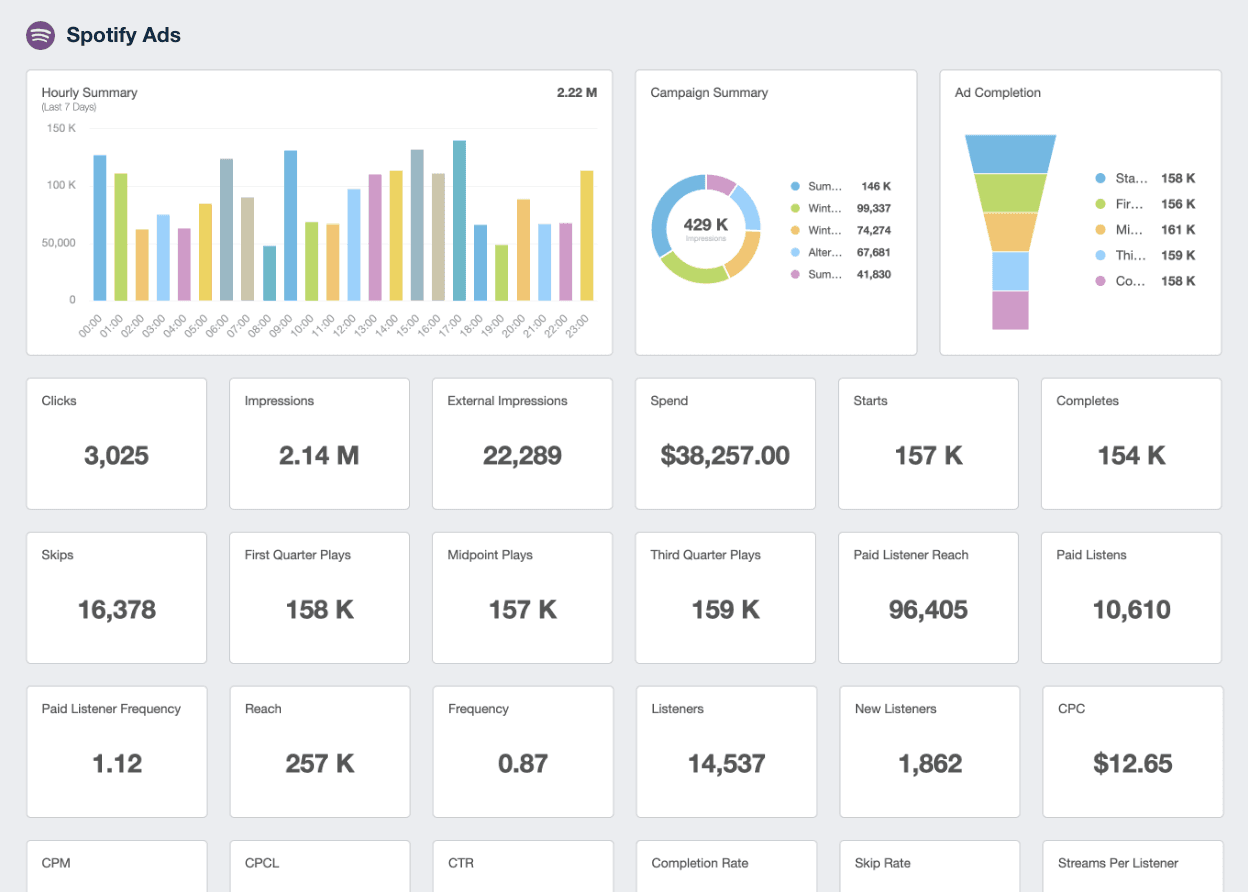Screen dimensions: 1248x892
Task: Toggle the green campaign series showing 99,337
Action: tap(796, 208)
